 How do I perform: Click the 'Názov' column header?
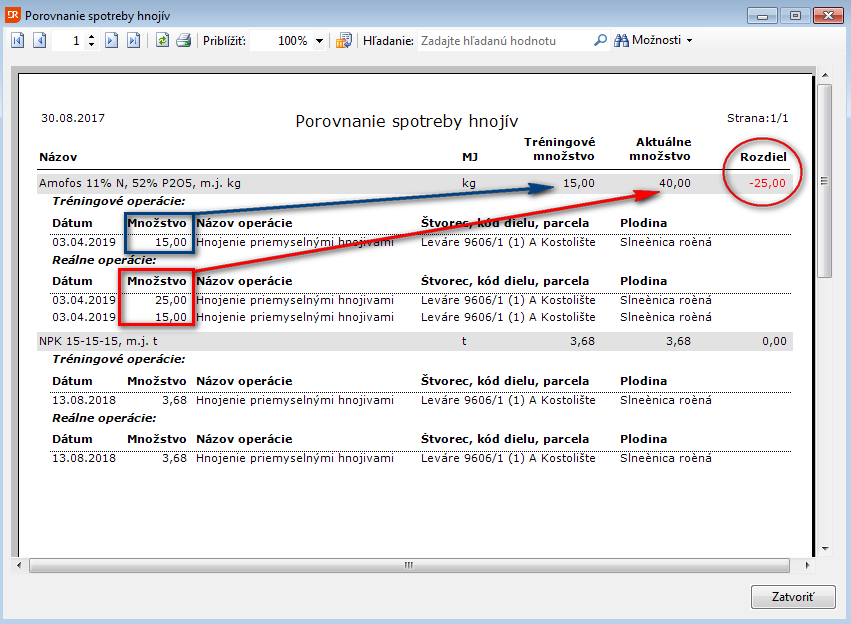point(58,157)
